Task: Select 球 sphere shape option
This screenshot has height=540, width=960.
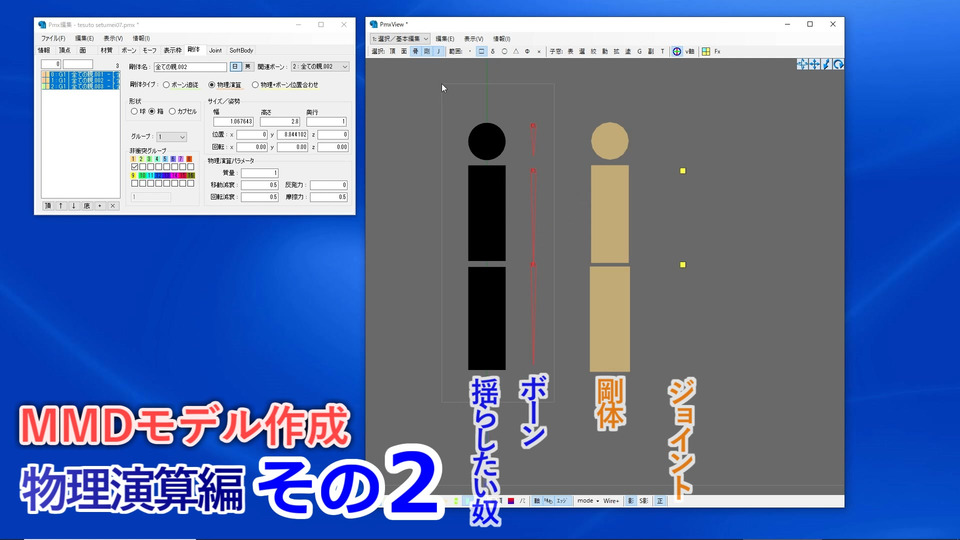Action: point(138,111)
